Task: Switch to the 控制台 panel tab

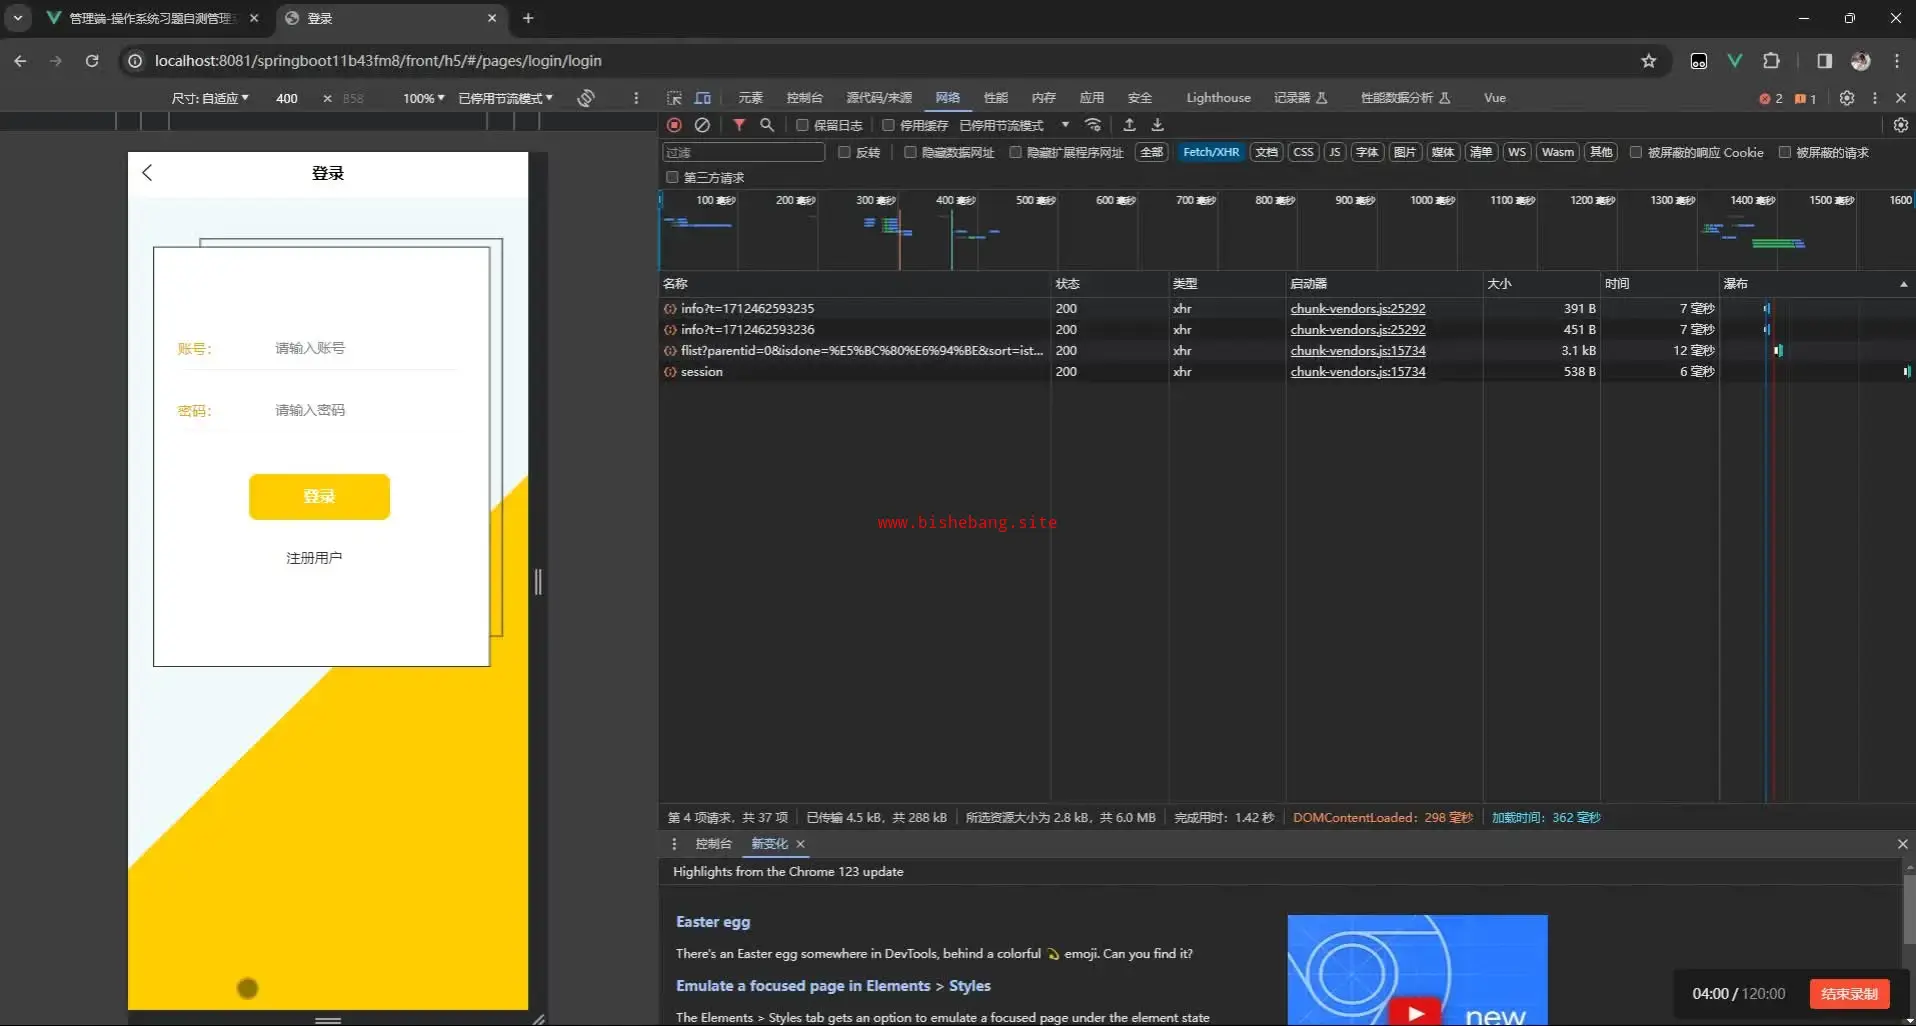Action: tap(804, 98)
